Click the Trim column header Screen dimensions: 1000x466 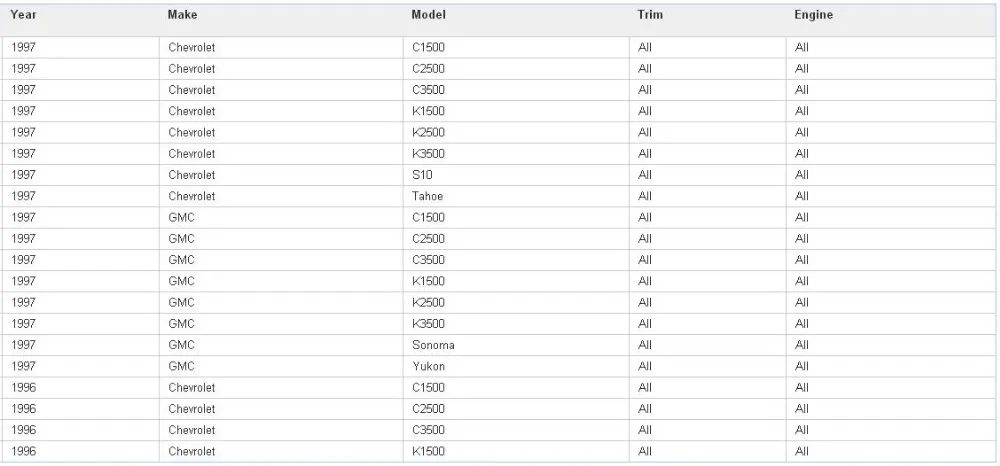coord(650,15)
